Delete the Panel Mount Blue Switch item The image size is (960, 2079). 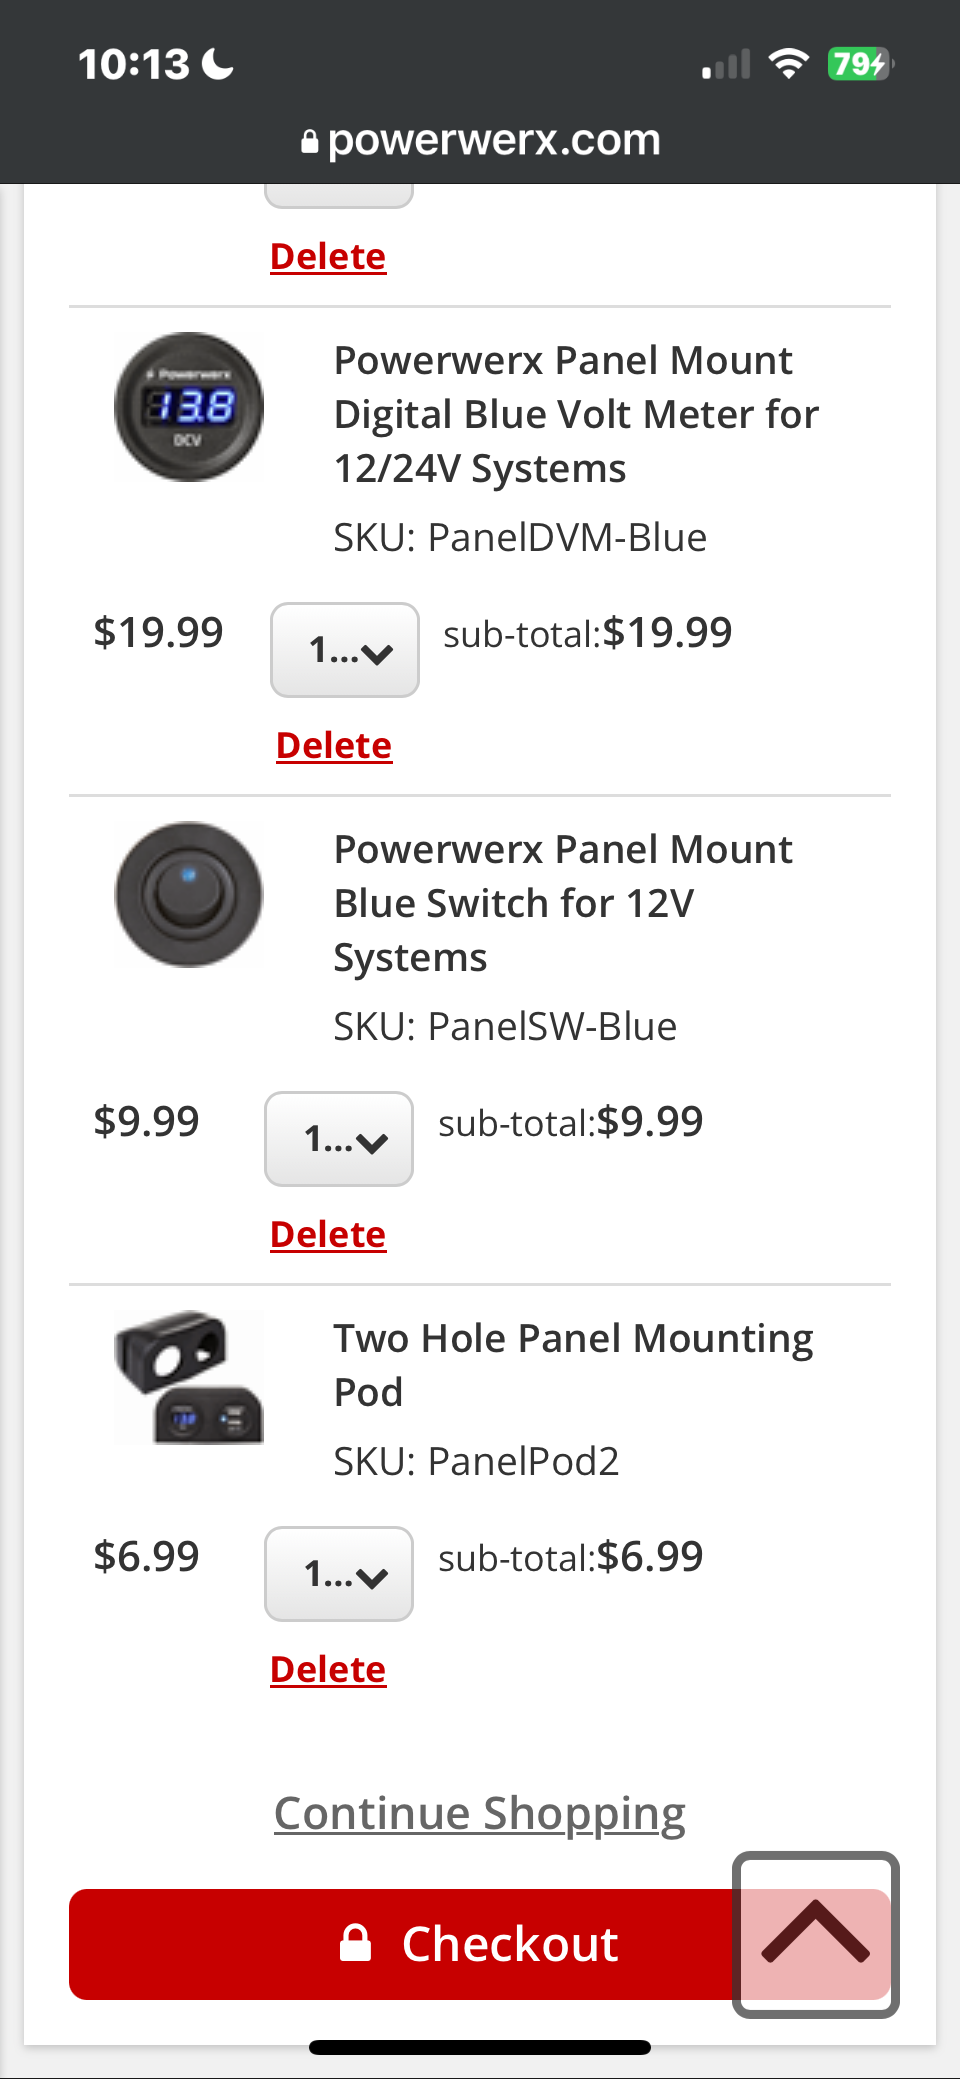(x=328, y=1235)
